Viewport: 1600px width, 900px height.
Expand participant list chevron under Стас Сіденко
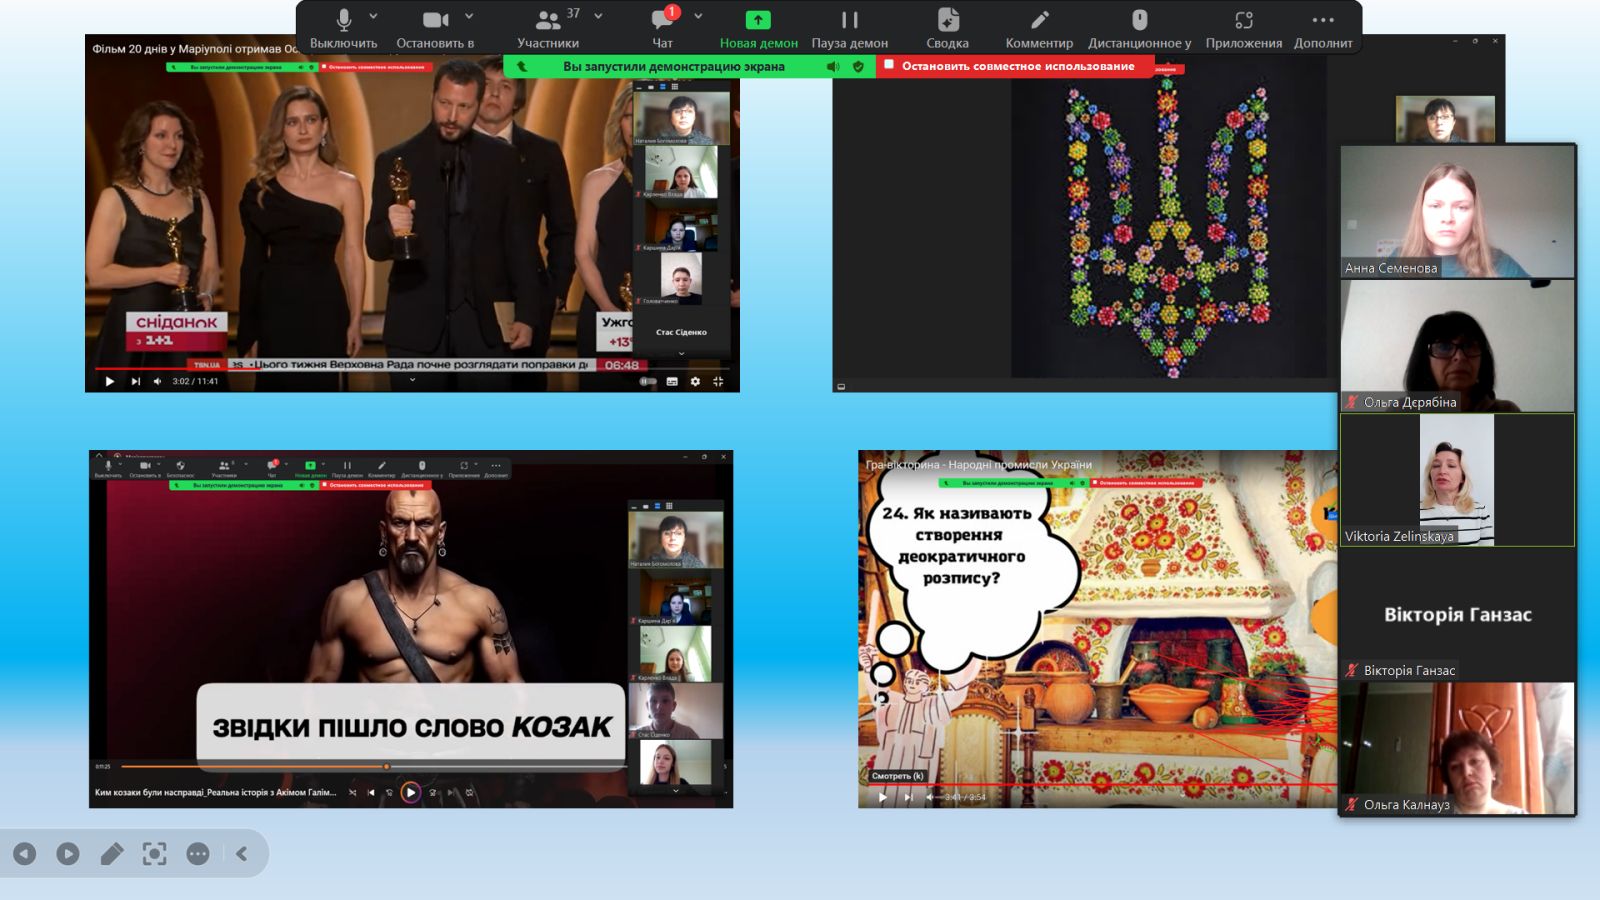click(x=682, y=353)
